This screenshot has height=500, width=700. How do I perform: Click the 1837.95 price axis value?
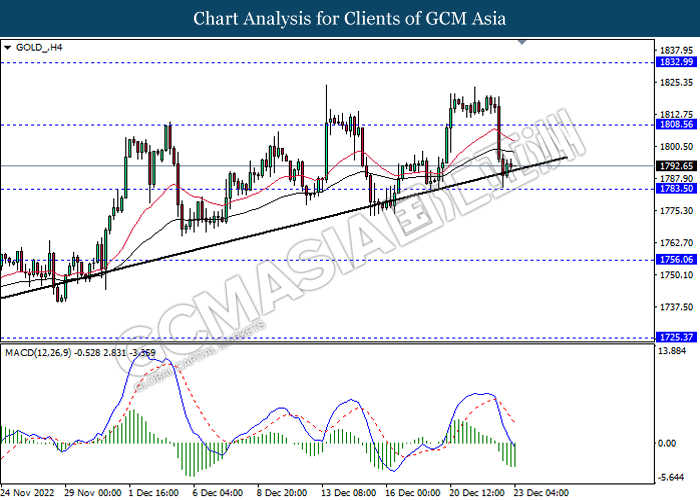[x=676, y=50]
